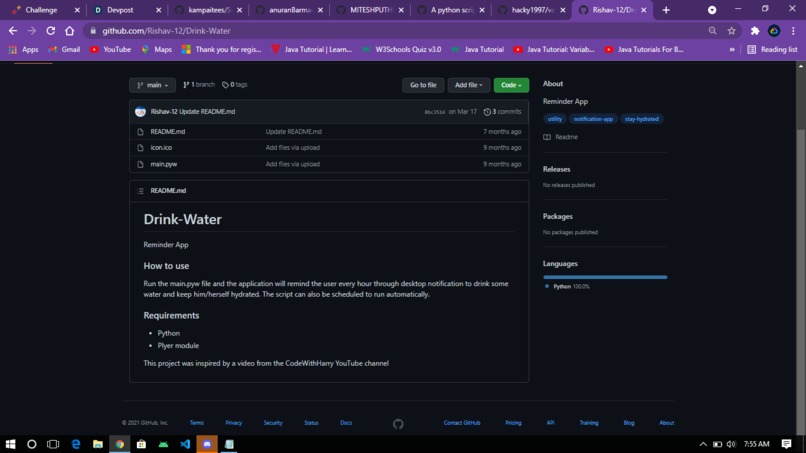Screen dimensions: 806x453
Task: Open the Contact GitHub footer link
Action: click(x=462, y=423)
